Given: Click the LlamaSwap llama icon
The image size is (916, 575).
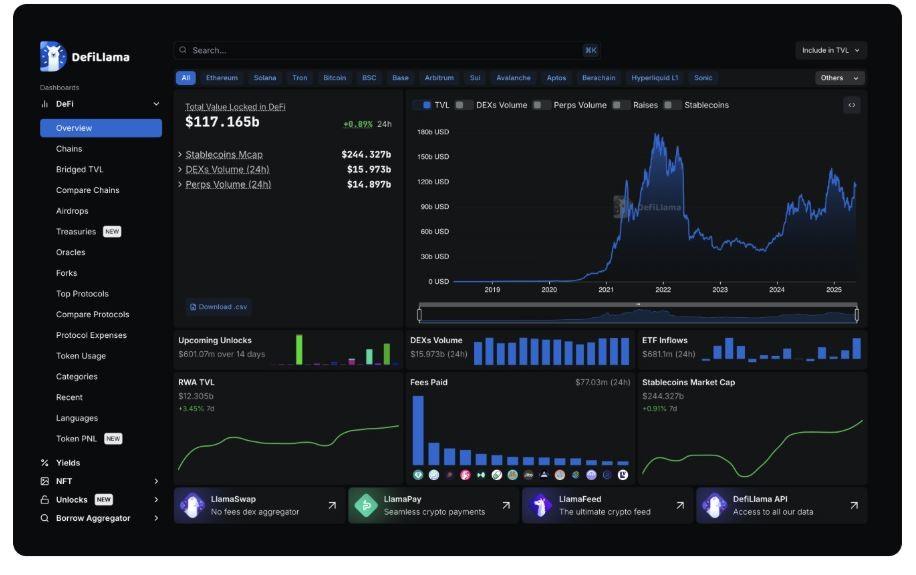Looking at the screenshot, I should coord(191,506).
